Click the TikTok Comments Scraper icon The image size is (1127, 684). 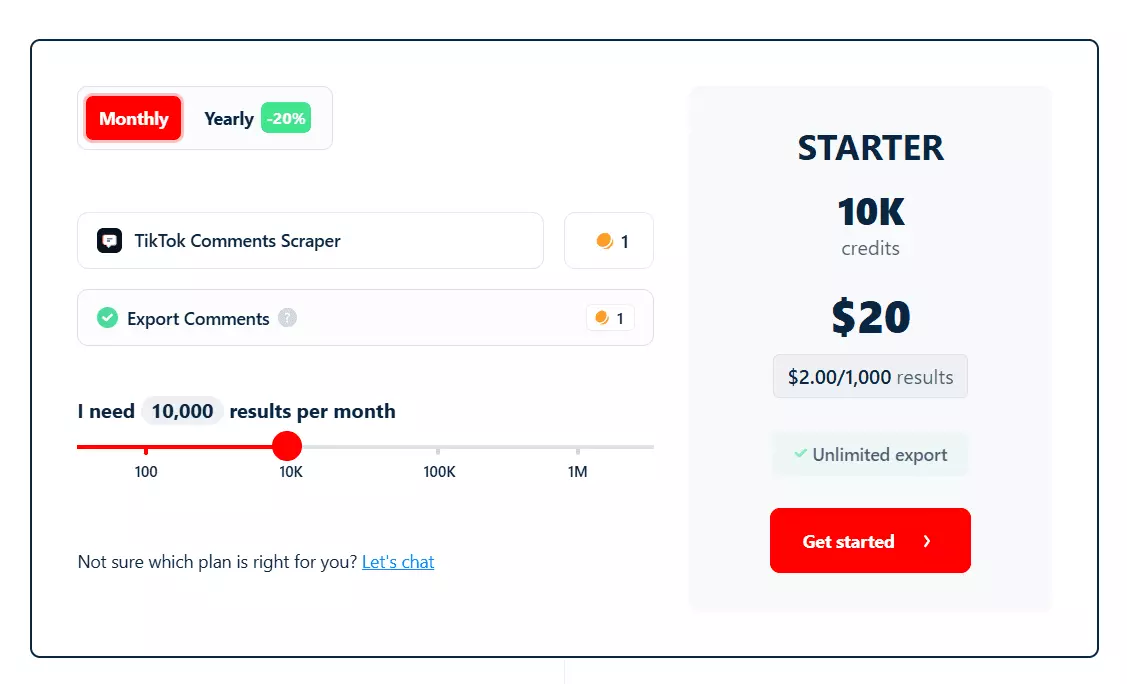[x=109, y=240]
